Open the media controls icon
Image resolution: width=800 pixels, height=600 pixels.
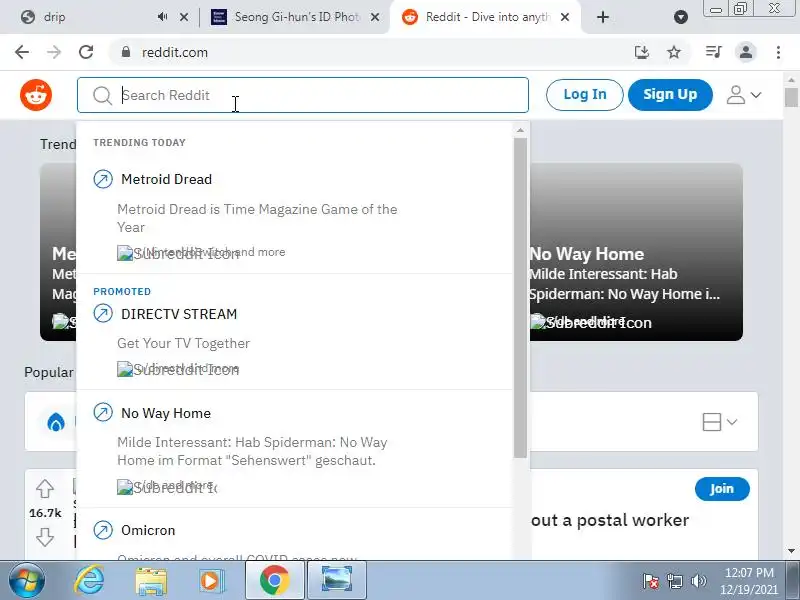pos(713,52)
